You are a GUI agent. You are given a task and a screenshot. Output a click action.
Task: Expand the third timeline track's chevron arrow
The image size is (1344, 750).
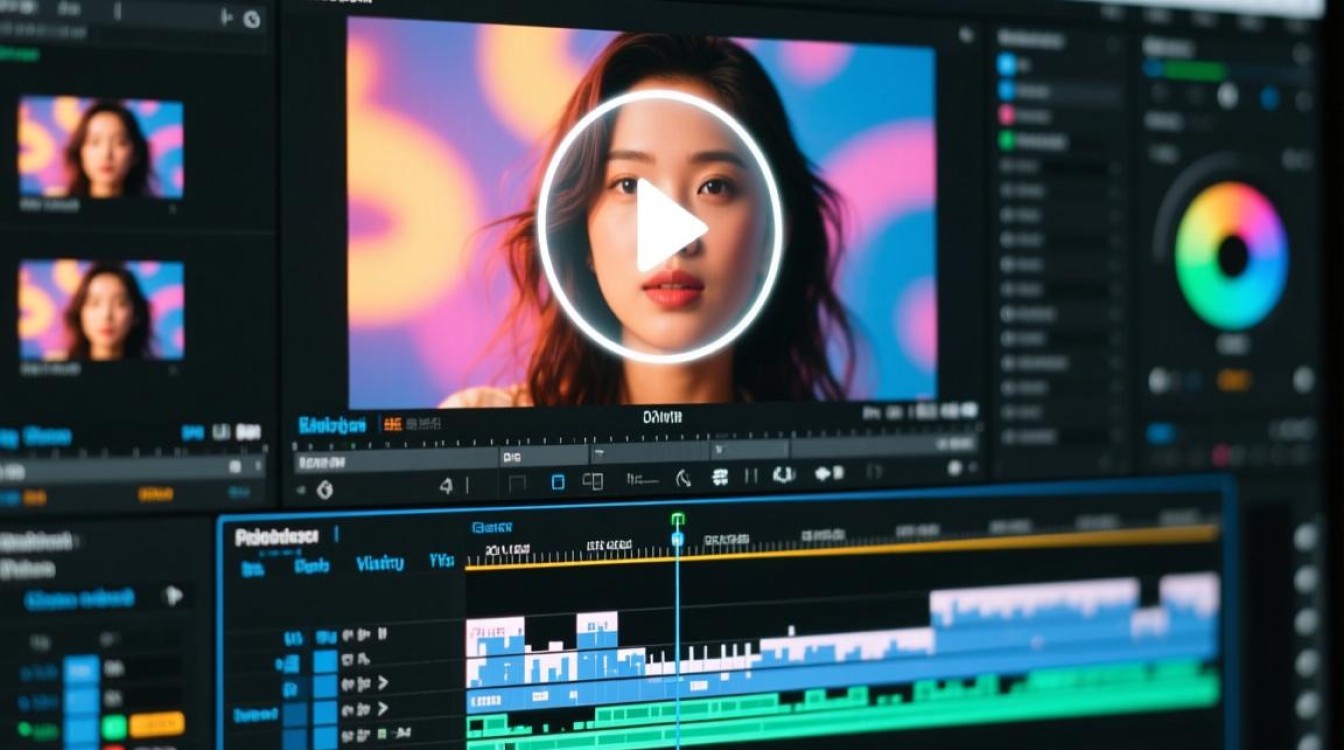382,684
